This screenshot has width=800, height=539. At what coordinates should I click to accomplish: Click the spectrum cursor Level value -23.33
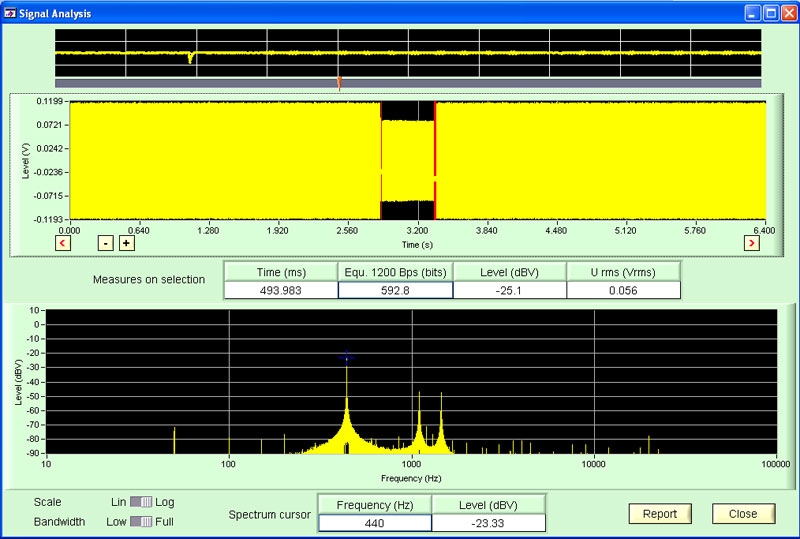(488, 523)
